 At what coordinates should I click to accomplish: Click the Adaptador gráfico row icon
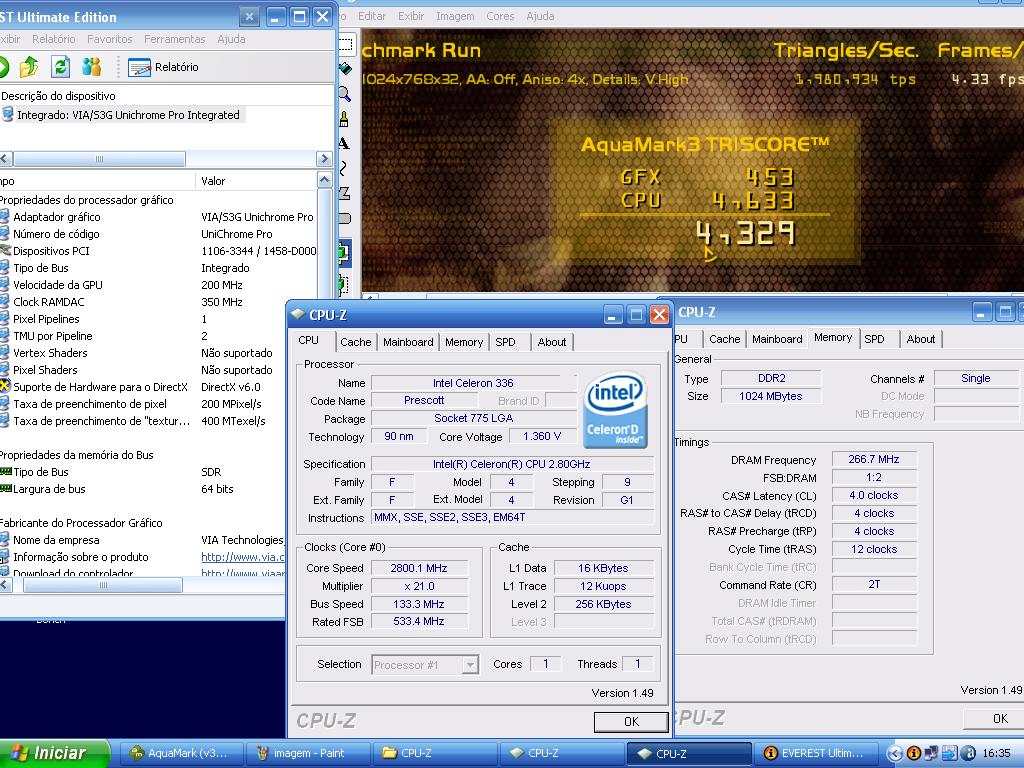(x=5, y=217)
